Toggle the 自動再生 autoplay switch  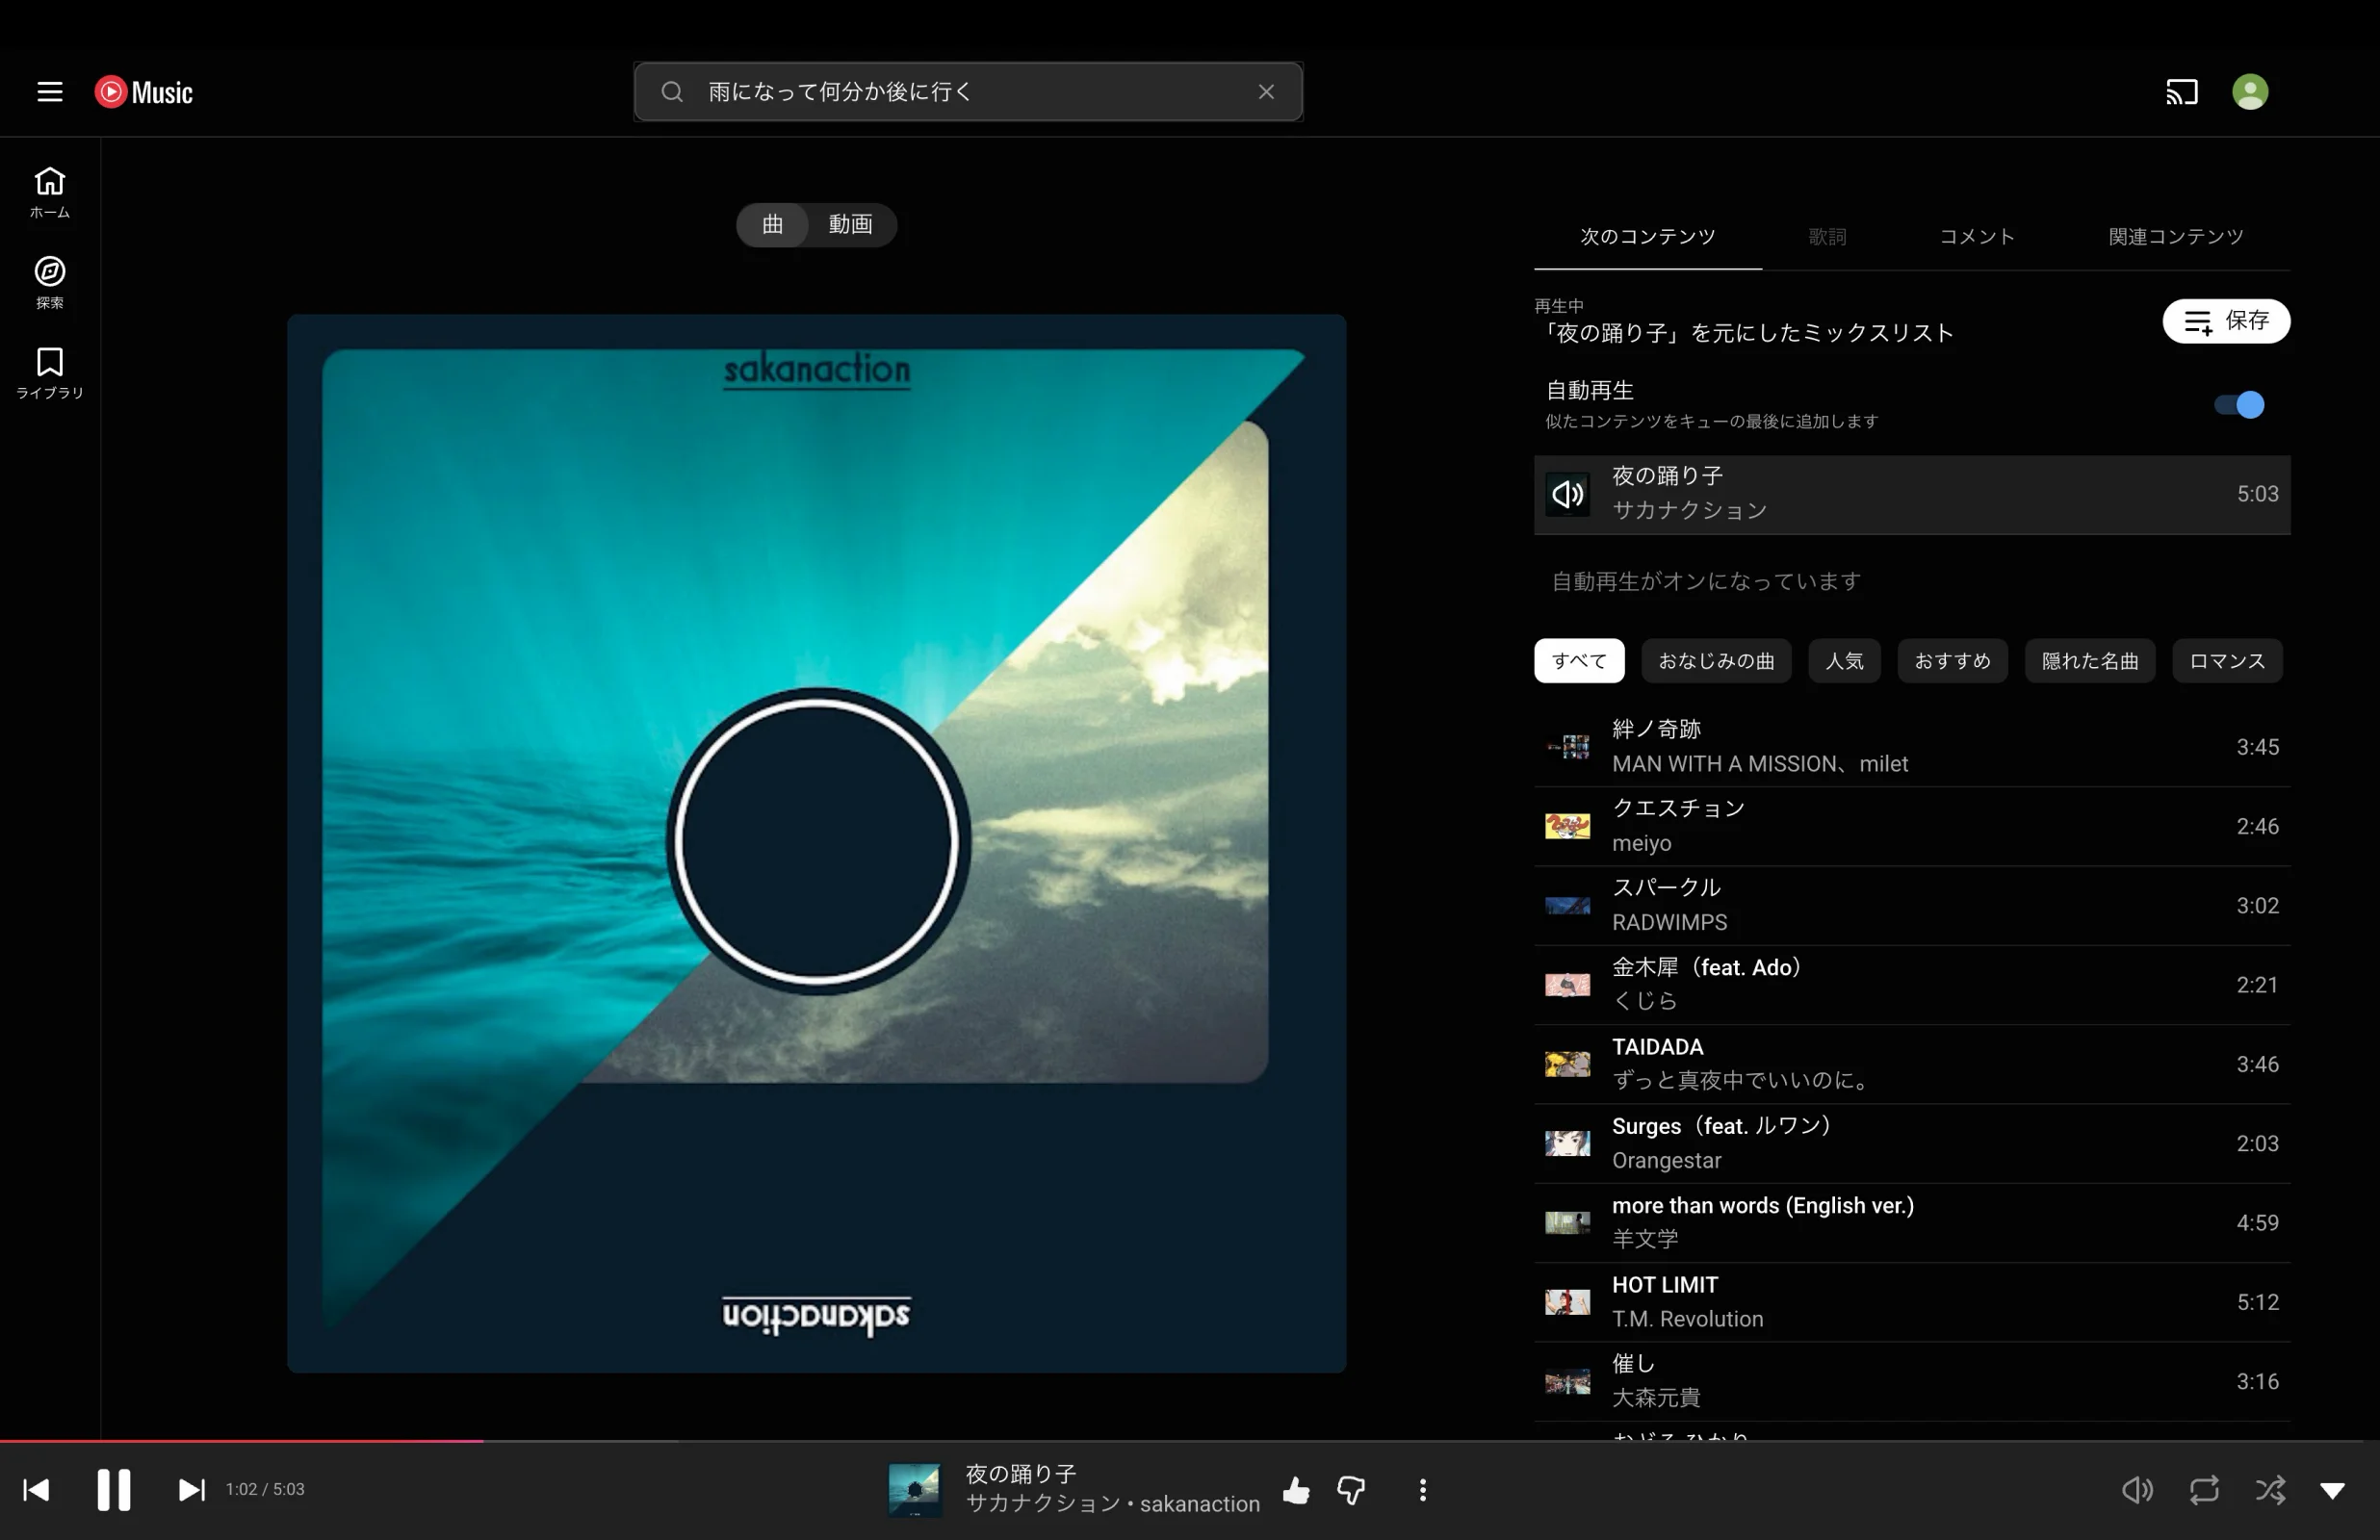(2239, 404)
